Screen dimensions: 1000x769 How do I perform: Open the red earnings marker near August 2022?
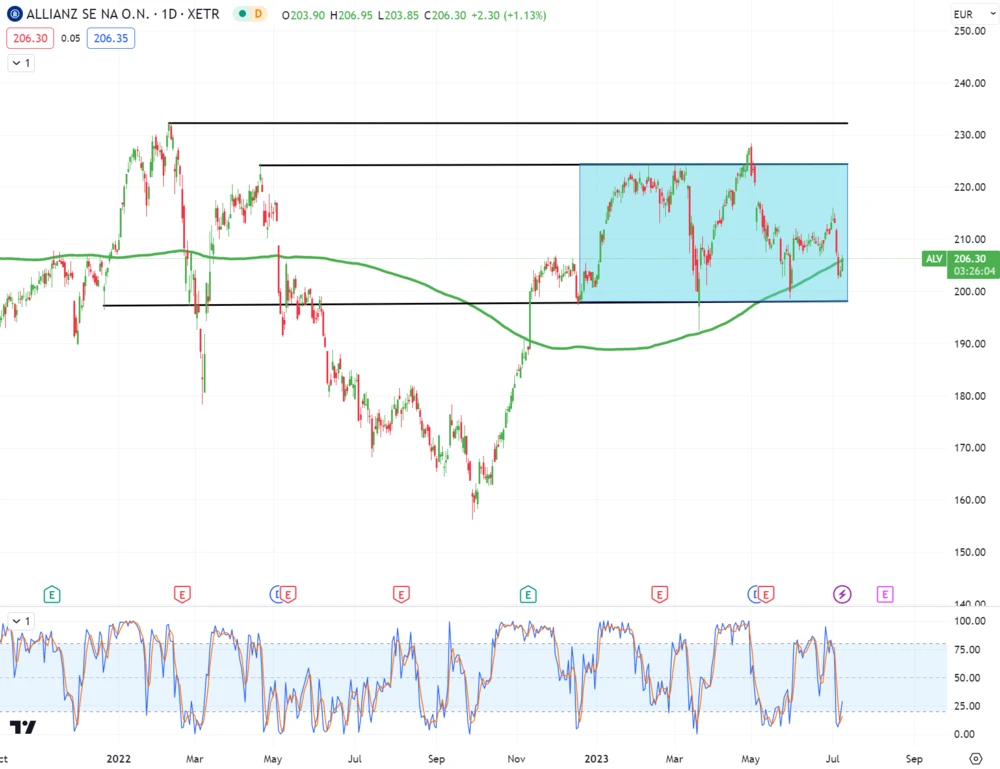(x=401, y=595)
